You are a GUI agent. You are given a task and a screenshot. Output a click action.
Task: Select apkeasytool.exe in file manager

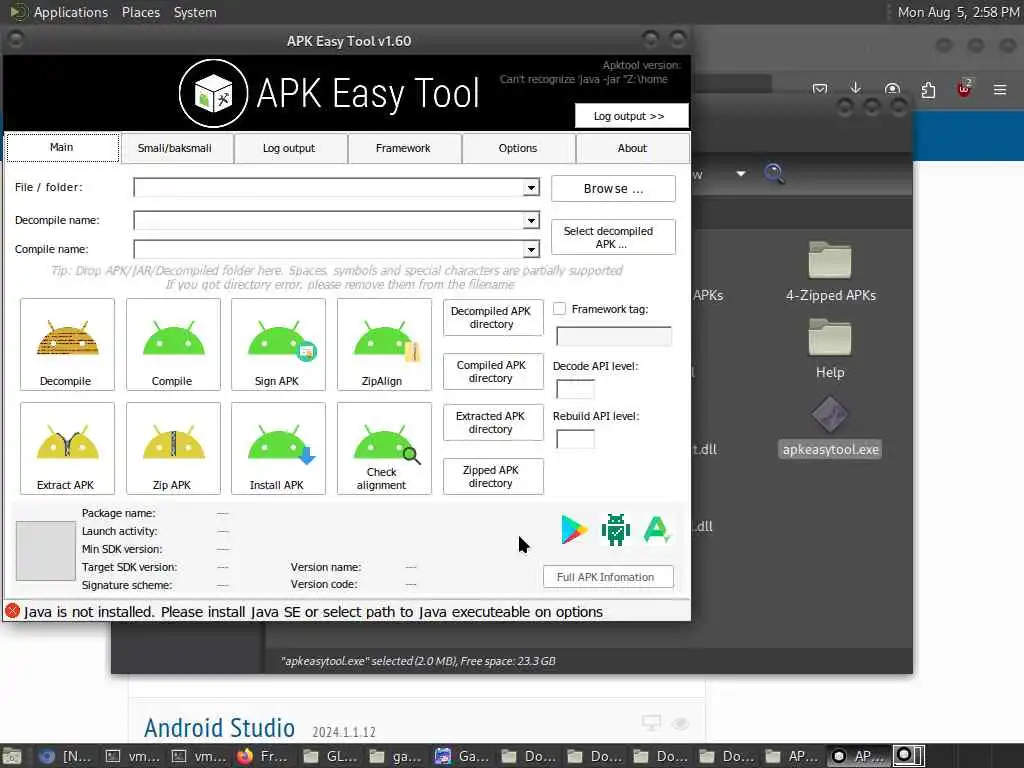(830, 427)
